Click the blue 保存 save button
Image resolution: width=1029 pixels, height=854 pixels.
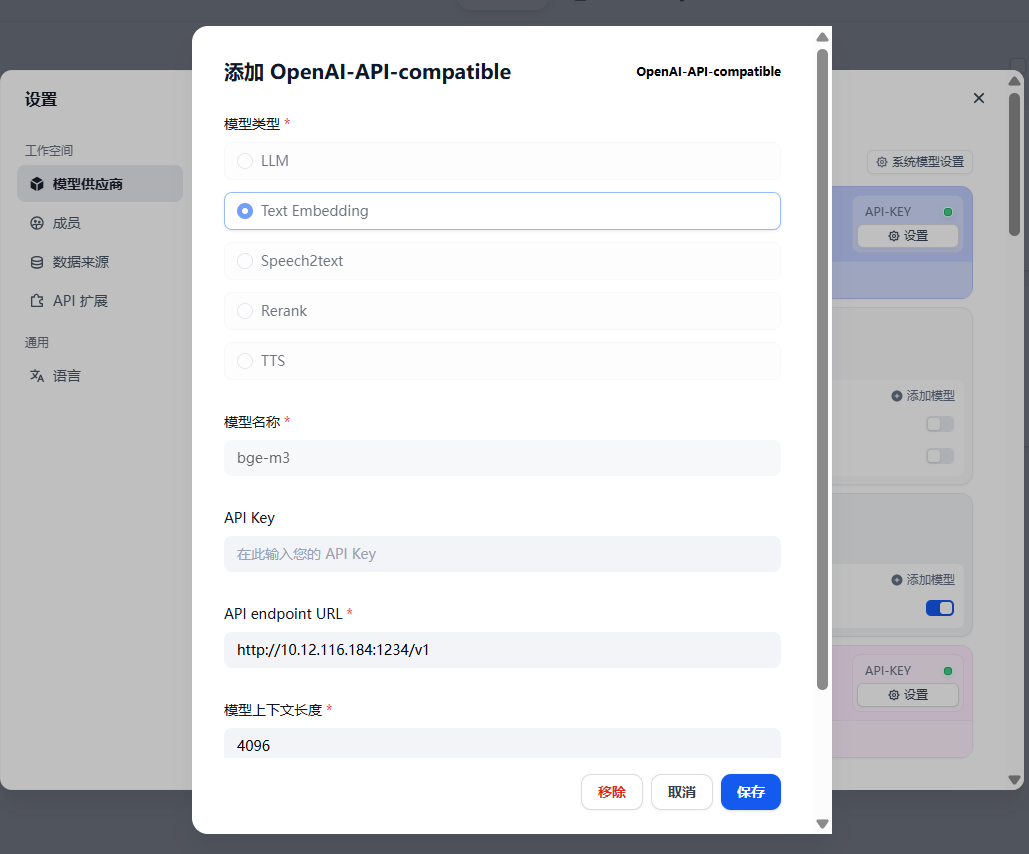click(751, 792)
